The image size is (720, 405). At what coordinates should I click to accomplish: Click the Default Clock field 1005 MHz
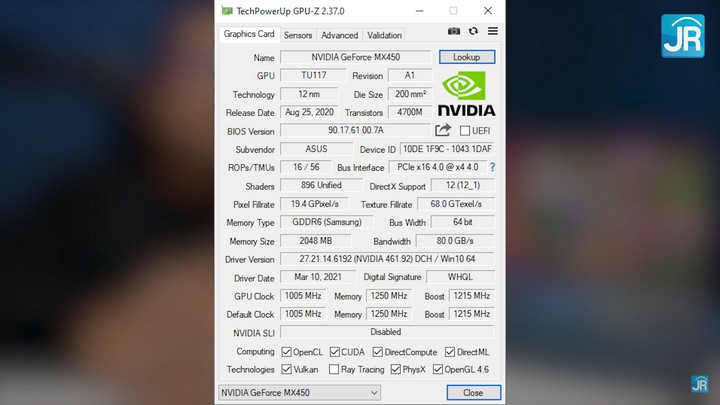click(303, 314)
